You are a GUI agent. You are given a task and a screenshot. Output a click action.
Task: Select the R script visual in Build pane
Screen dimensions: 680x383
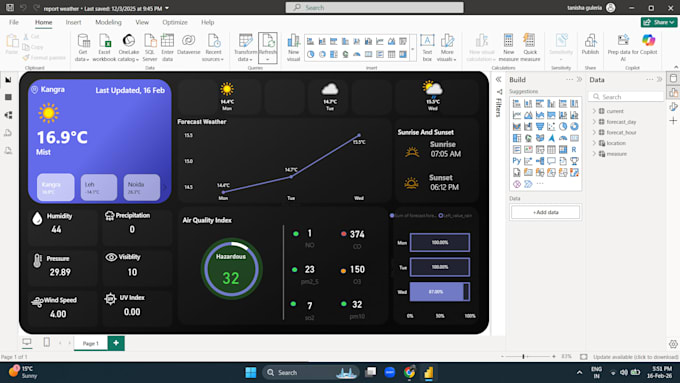574,149
